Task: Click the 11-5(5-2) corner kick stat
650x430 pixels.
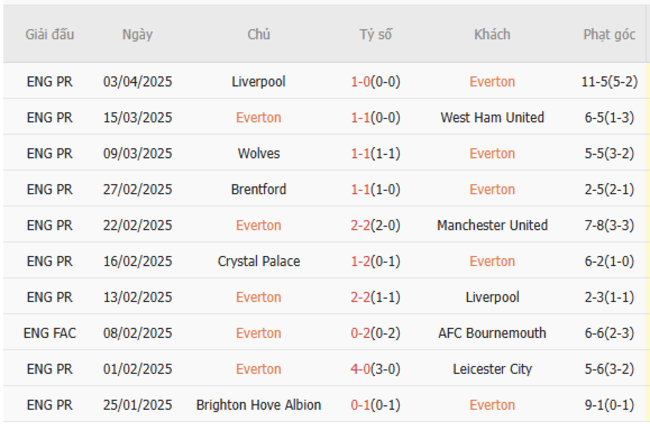Action: pos(609,82)
